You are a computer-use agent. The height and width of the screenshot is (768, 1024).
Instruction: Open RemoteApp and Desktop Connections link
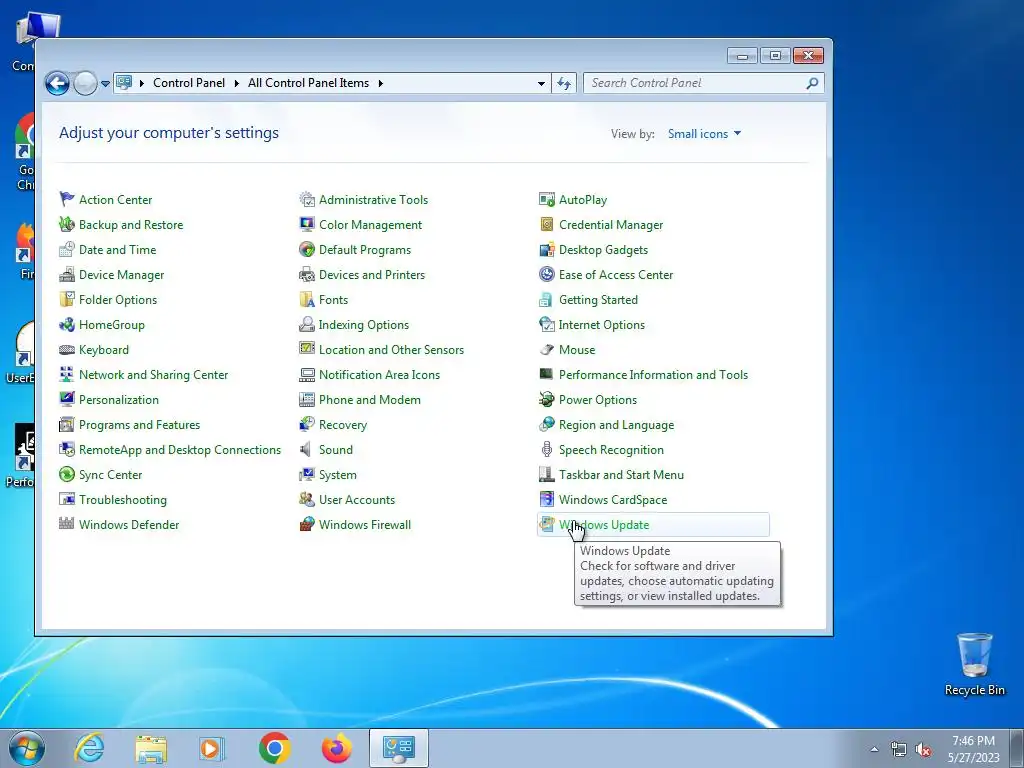click(x=180, y=450)
